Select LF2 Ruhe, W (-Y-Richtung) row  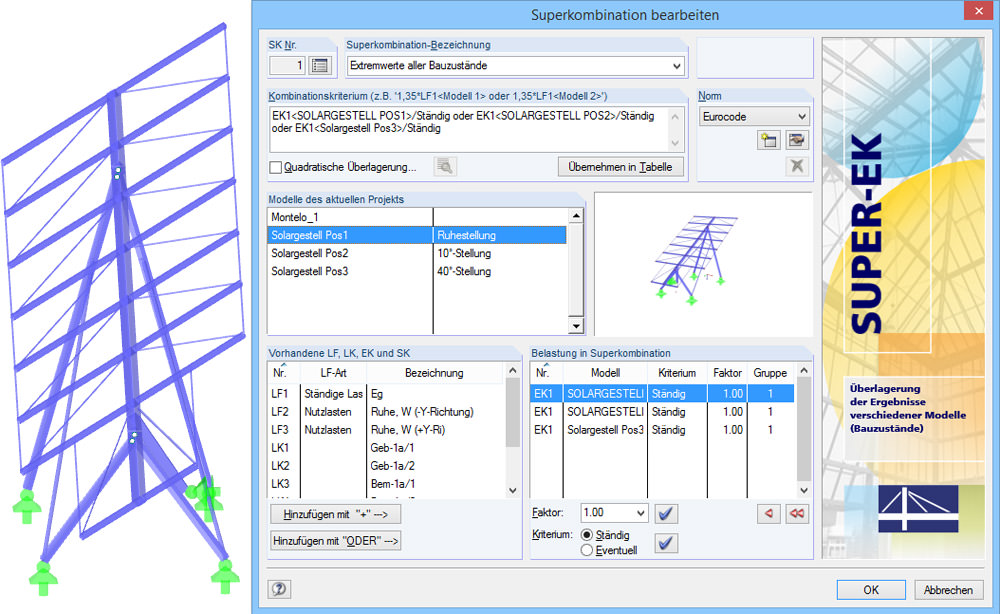coord(386,412)
